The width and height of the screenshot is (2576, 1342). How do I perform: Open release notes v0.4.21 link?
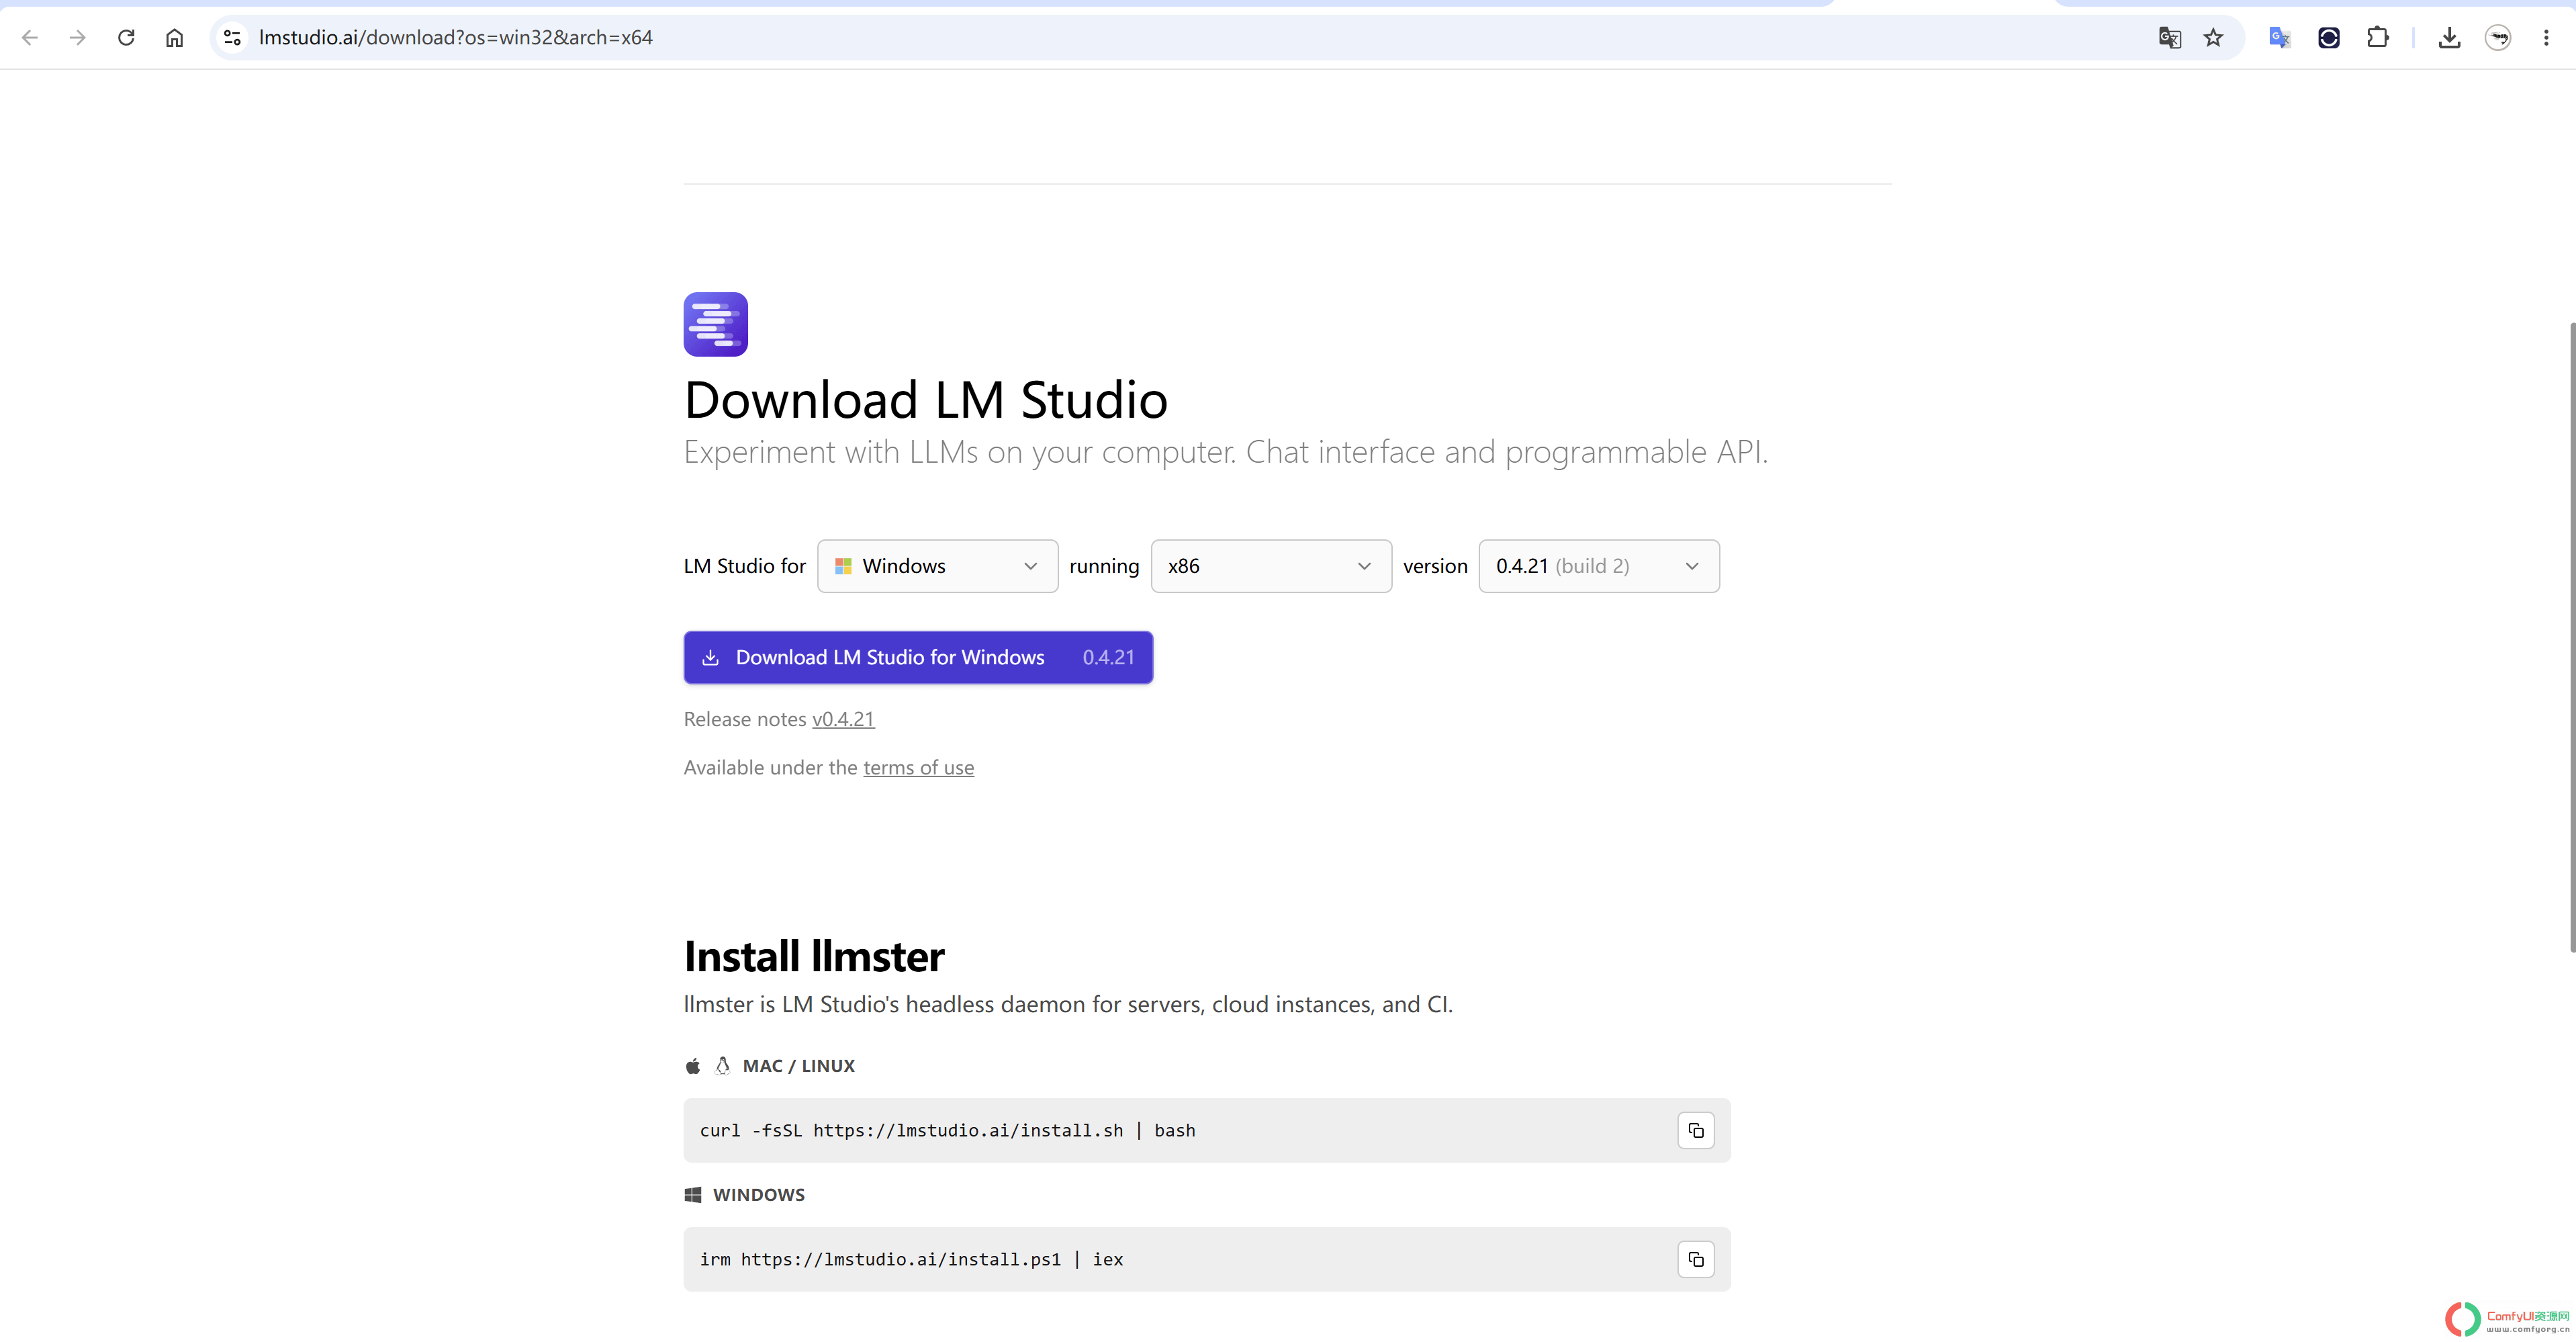click(843, 719)
